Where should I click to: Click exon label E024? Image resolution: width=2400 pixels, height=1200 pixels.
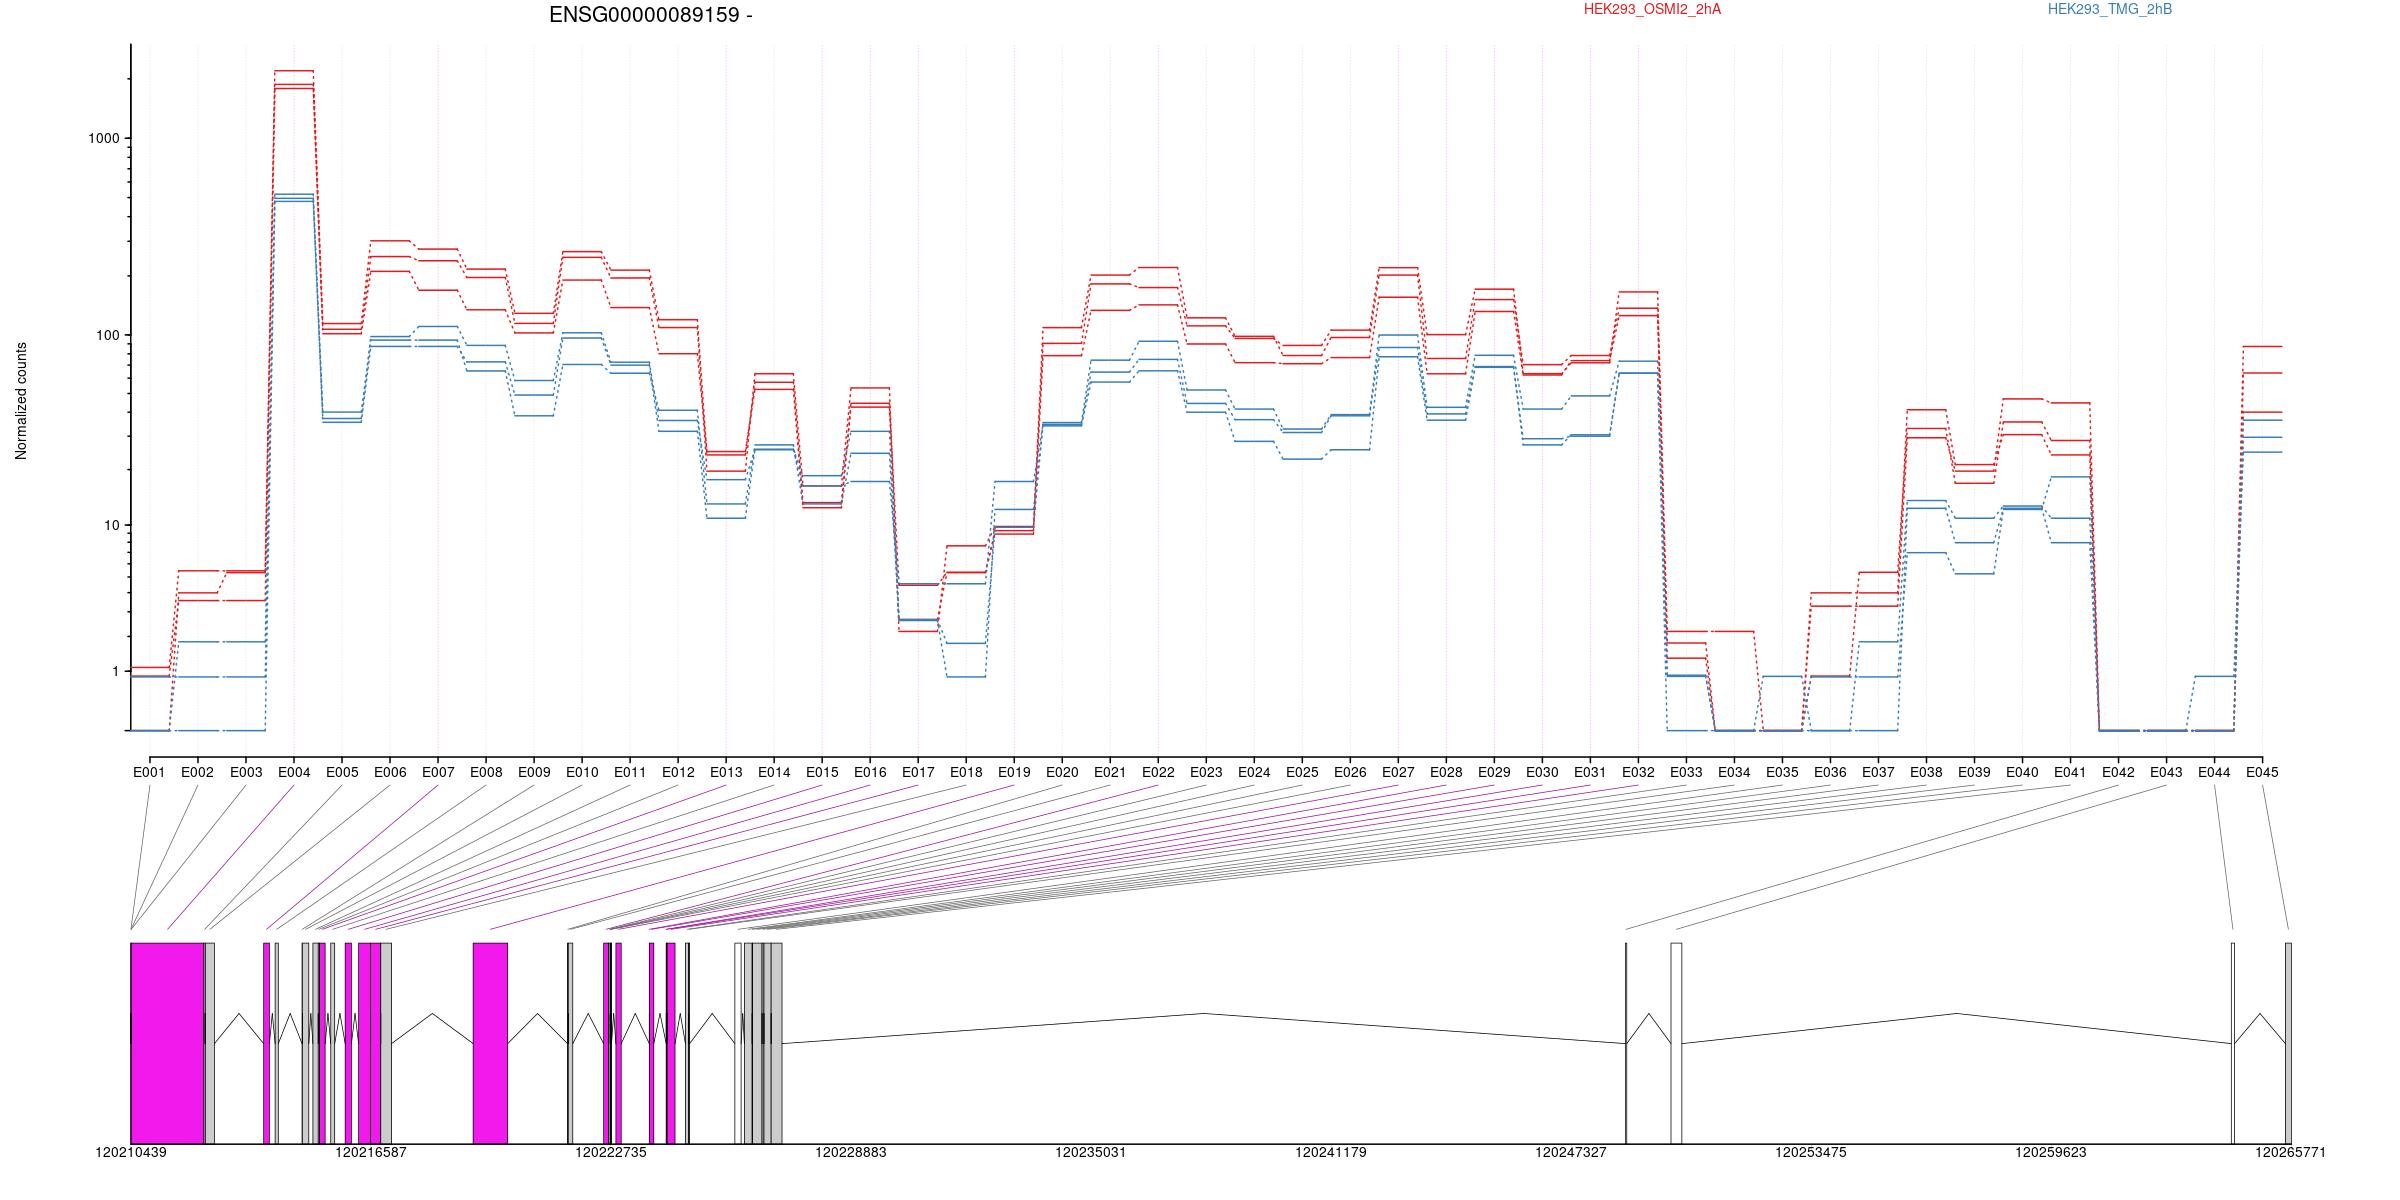pos(1254,772)
